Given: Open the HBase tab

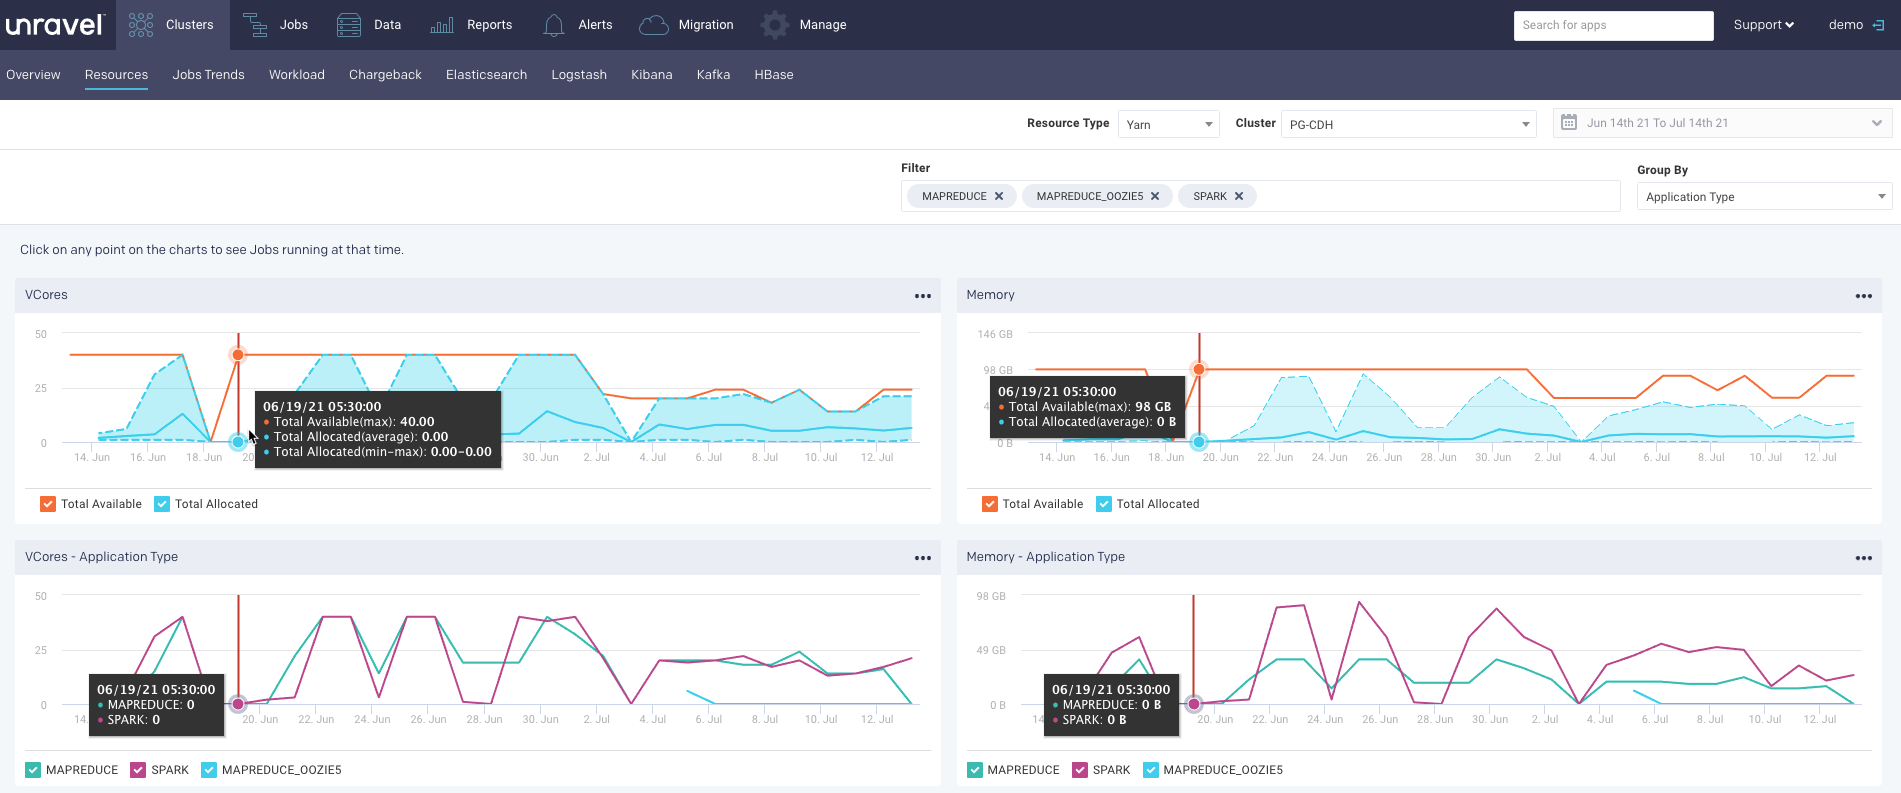Looking at the screenshot, I should tap(774, 75).
